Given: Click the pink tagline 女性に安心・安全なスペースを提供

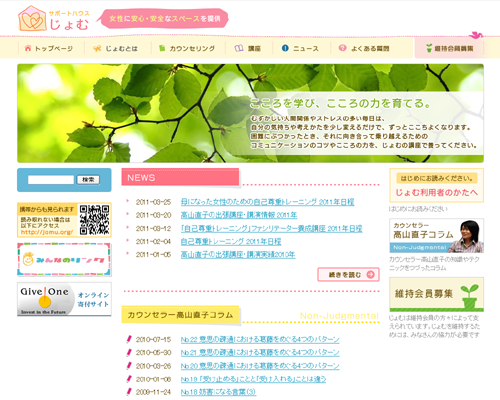Looking at the screenshot, I should [x=165, y=18].
